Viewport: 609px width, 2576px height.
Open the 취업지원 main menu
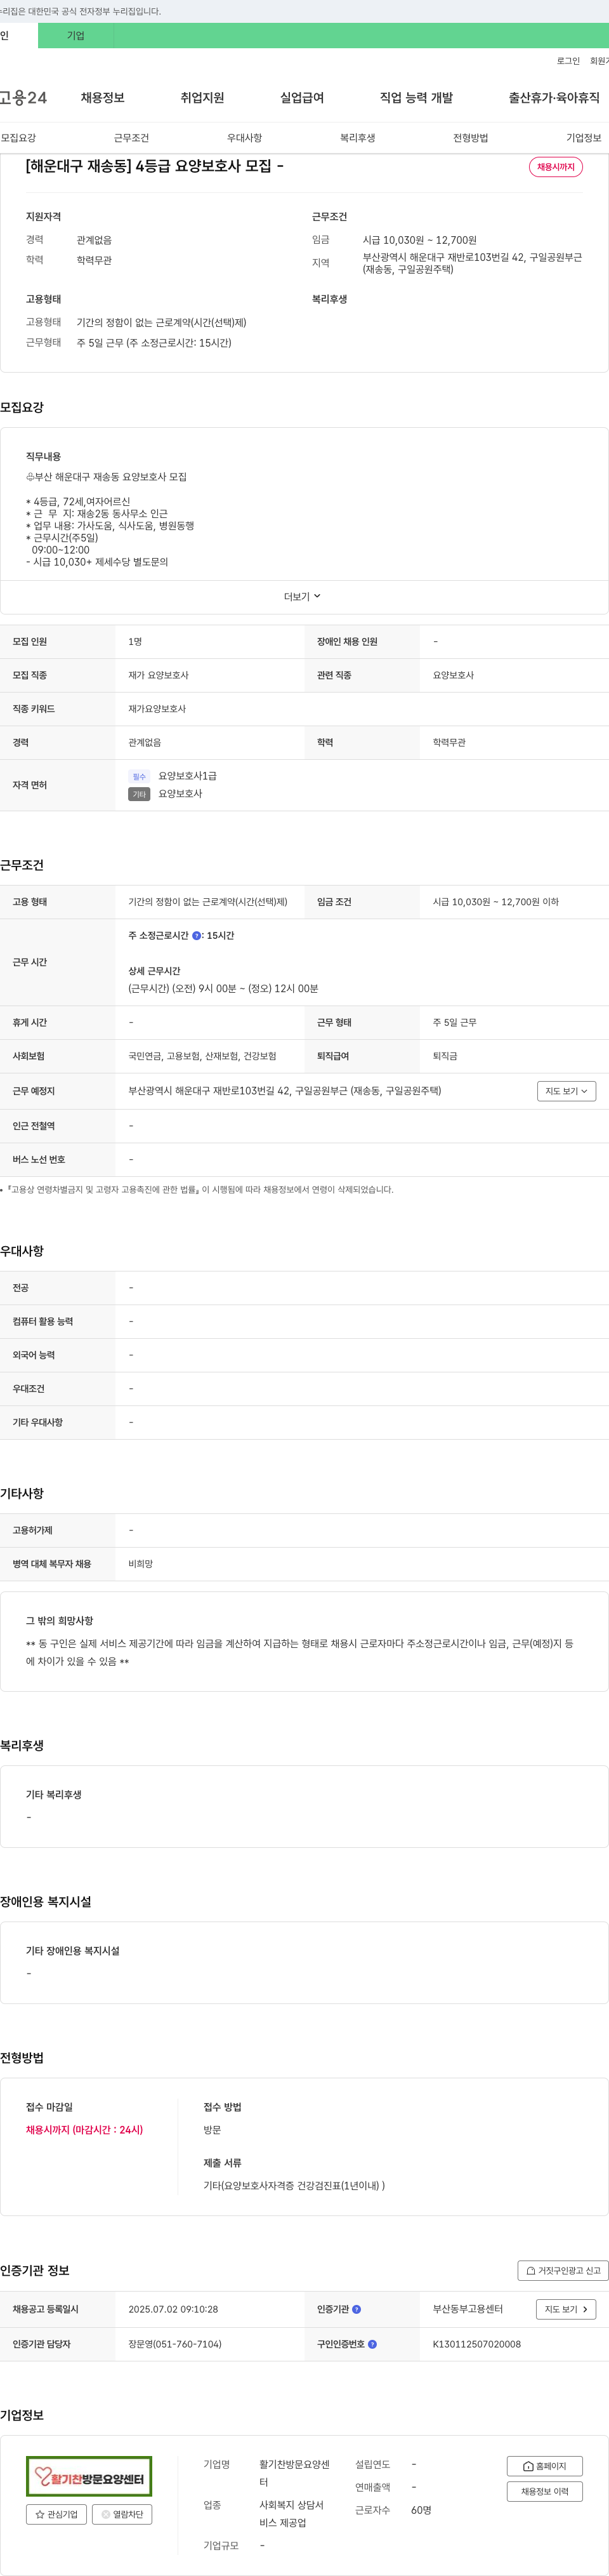pos(202,98)
